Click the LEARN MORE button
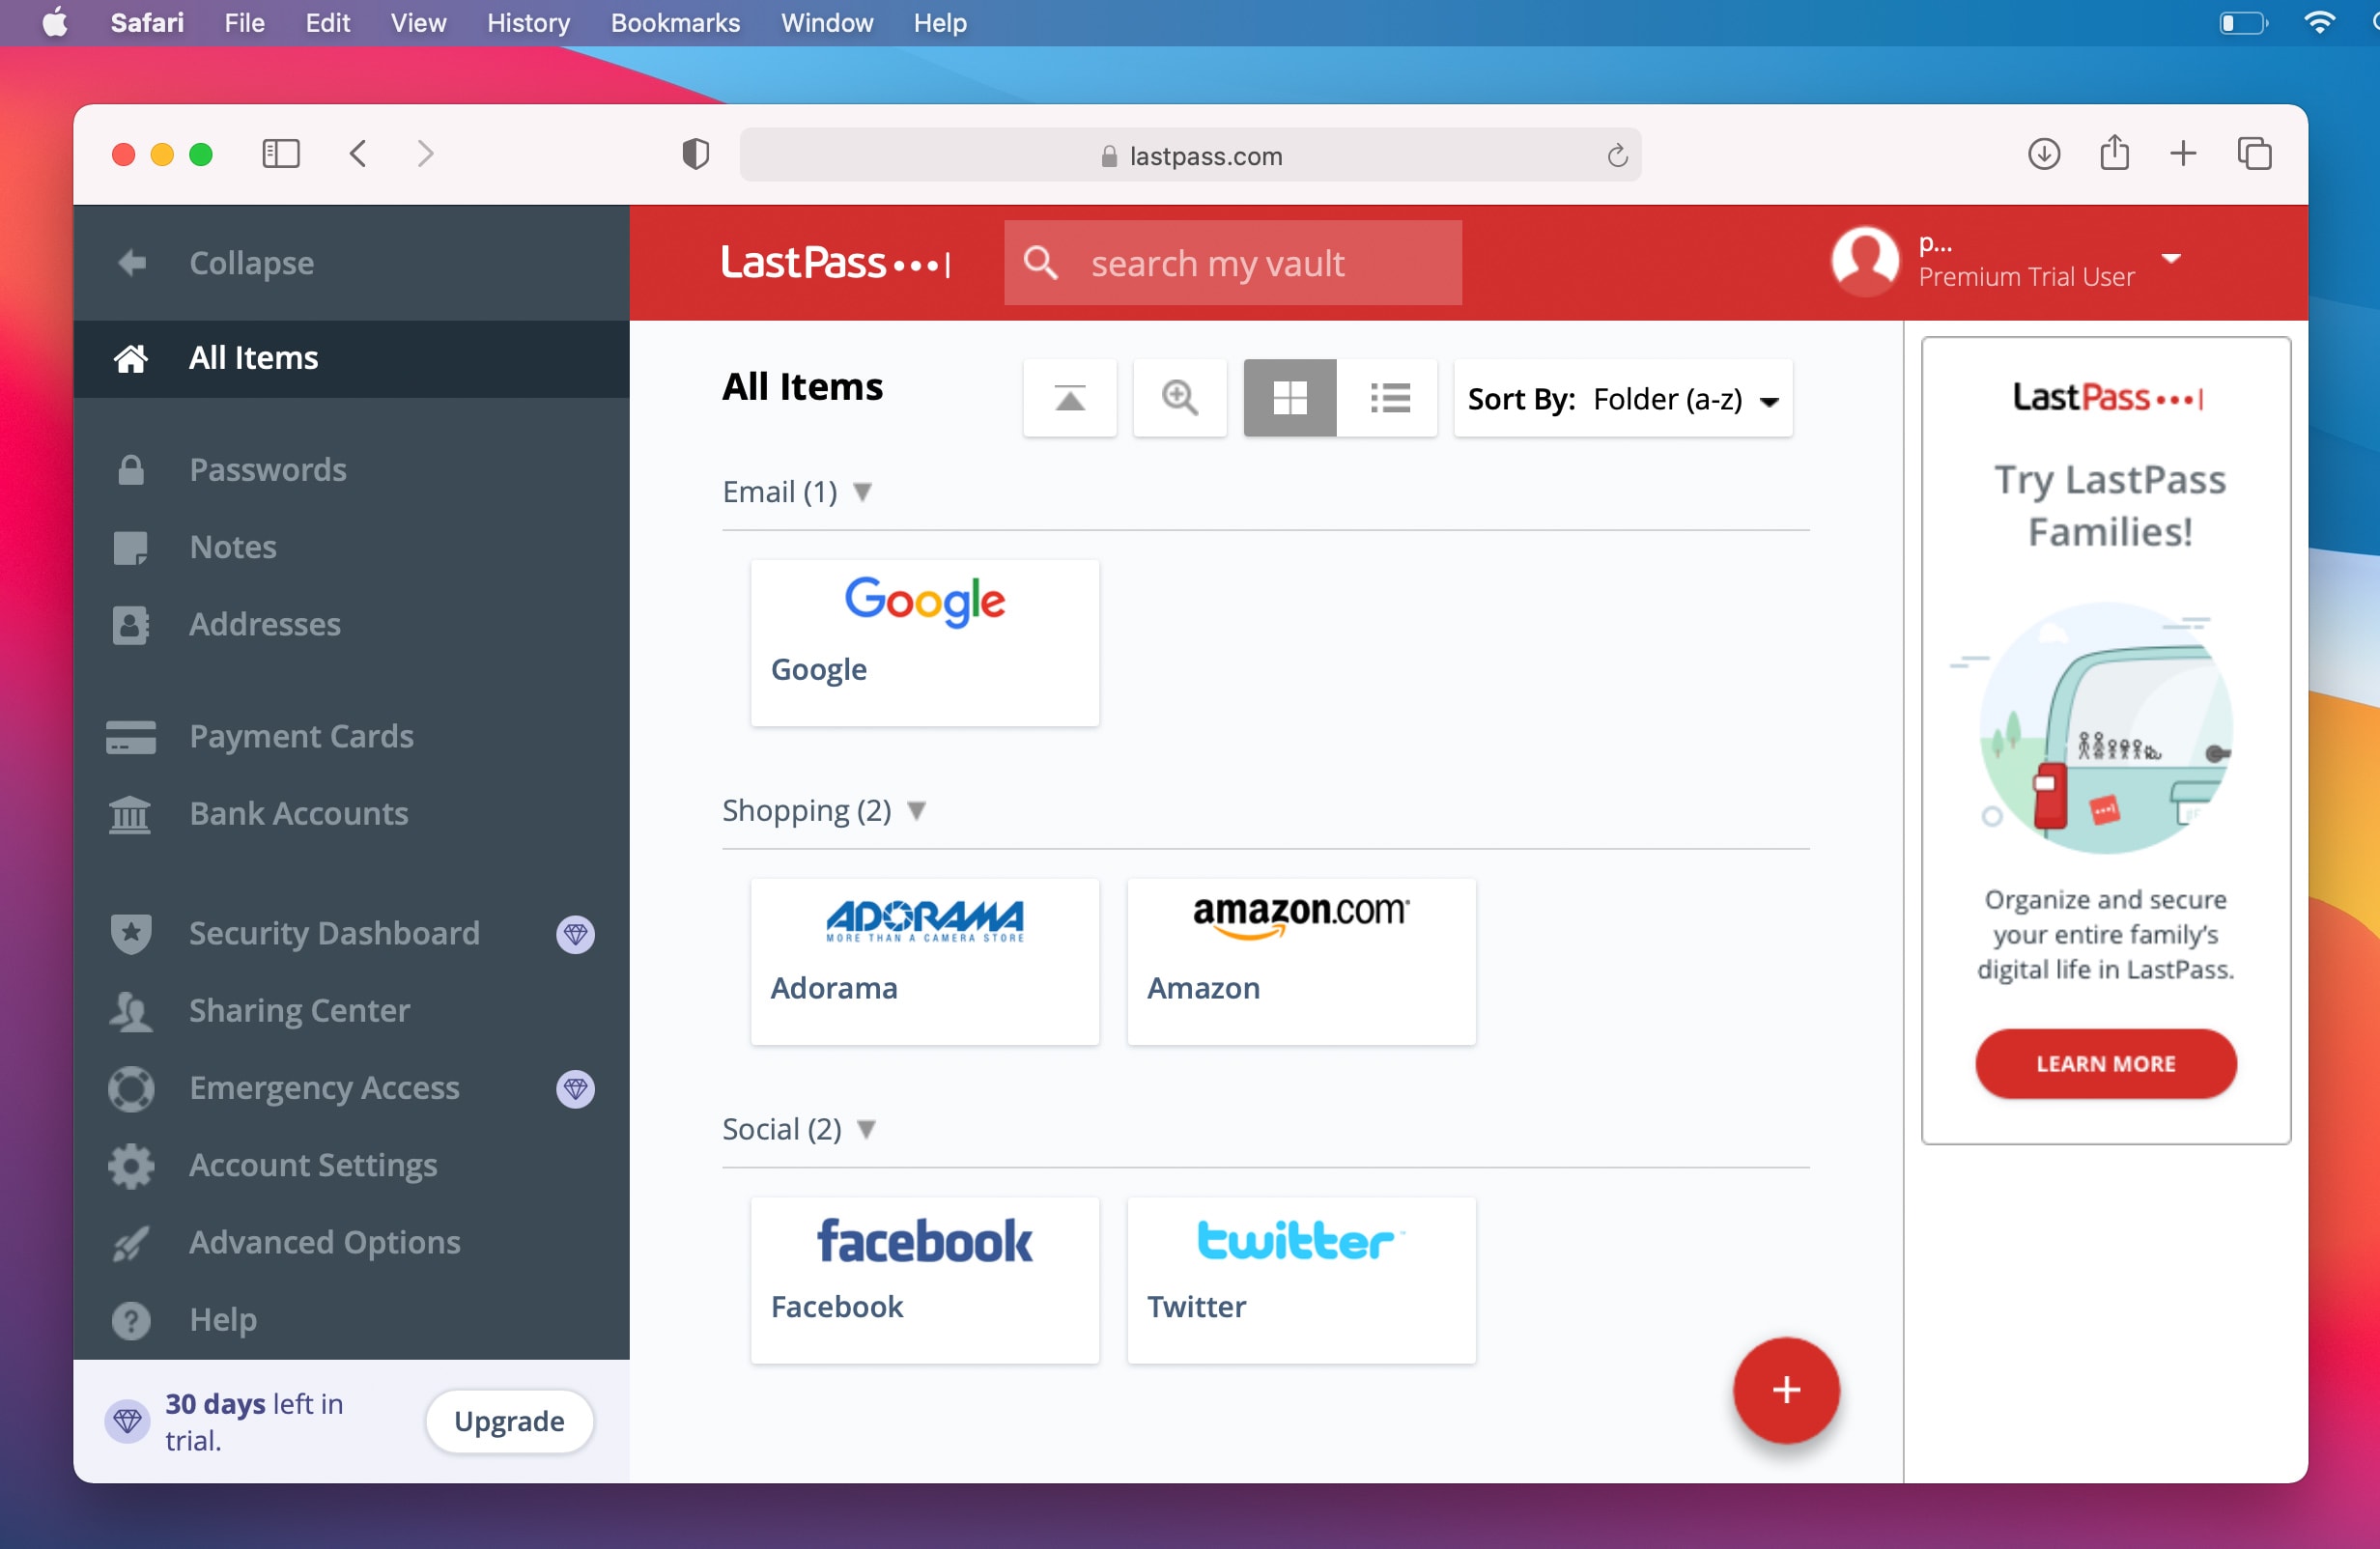 coord(2105,1063)
